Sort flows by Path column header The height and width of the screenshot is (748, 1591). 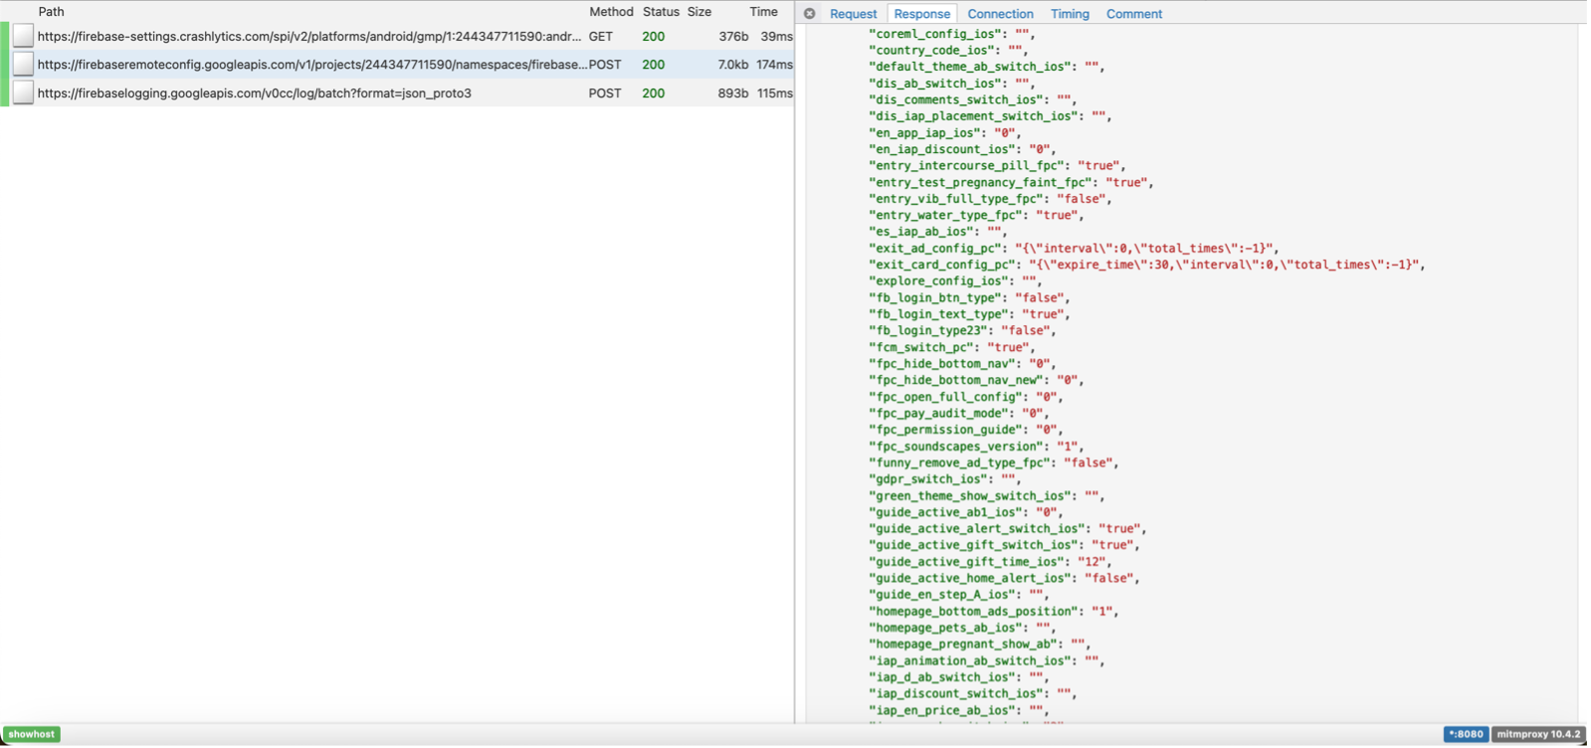click(x=51, y=12)
